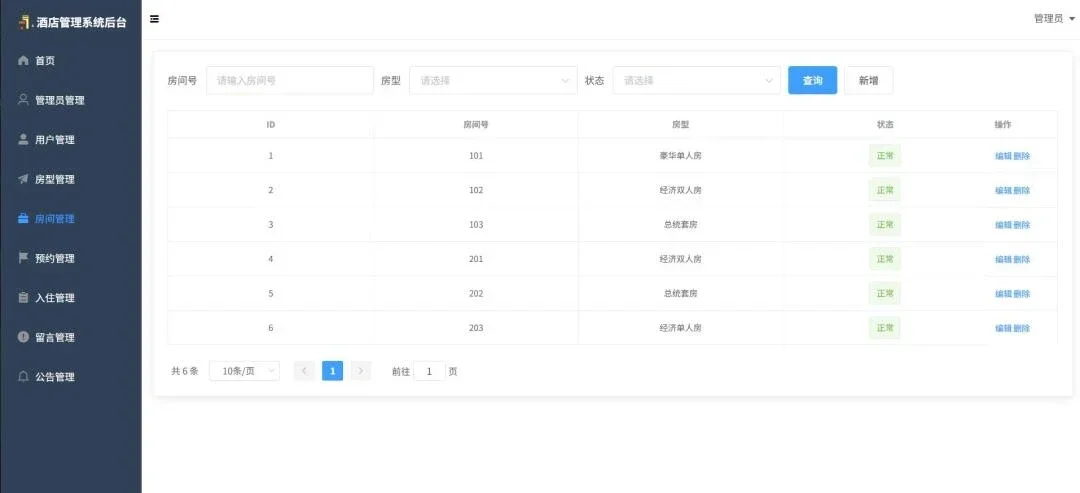Viewport: 1080px width, 493px height.
Task: Click the bell icon for 公告管理
Action: [23, 377]
